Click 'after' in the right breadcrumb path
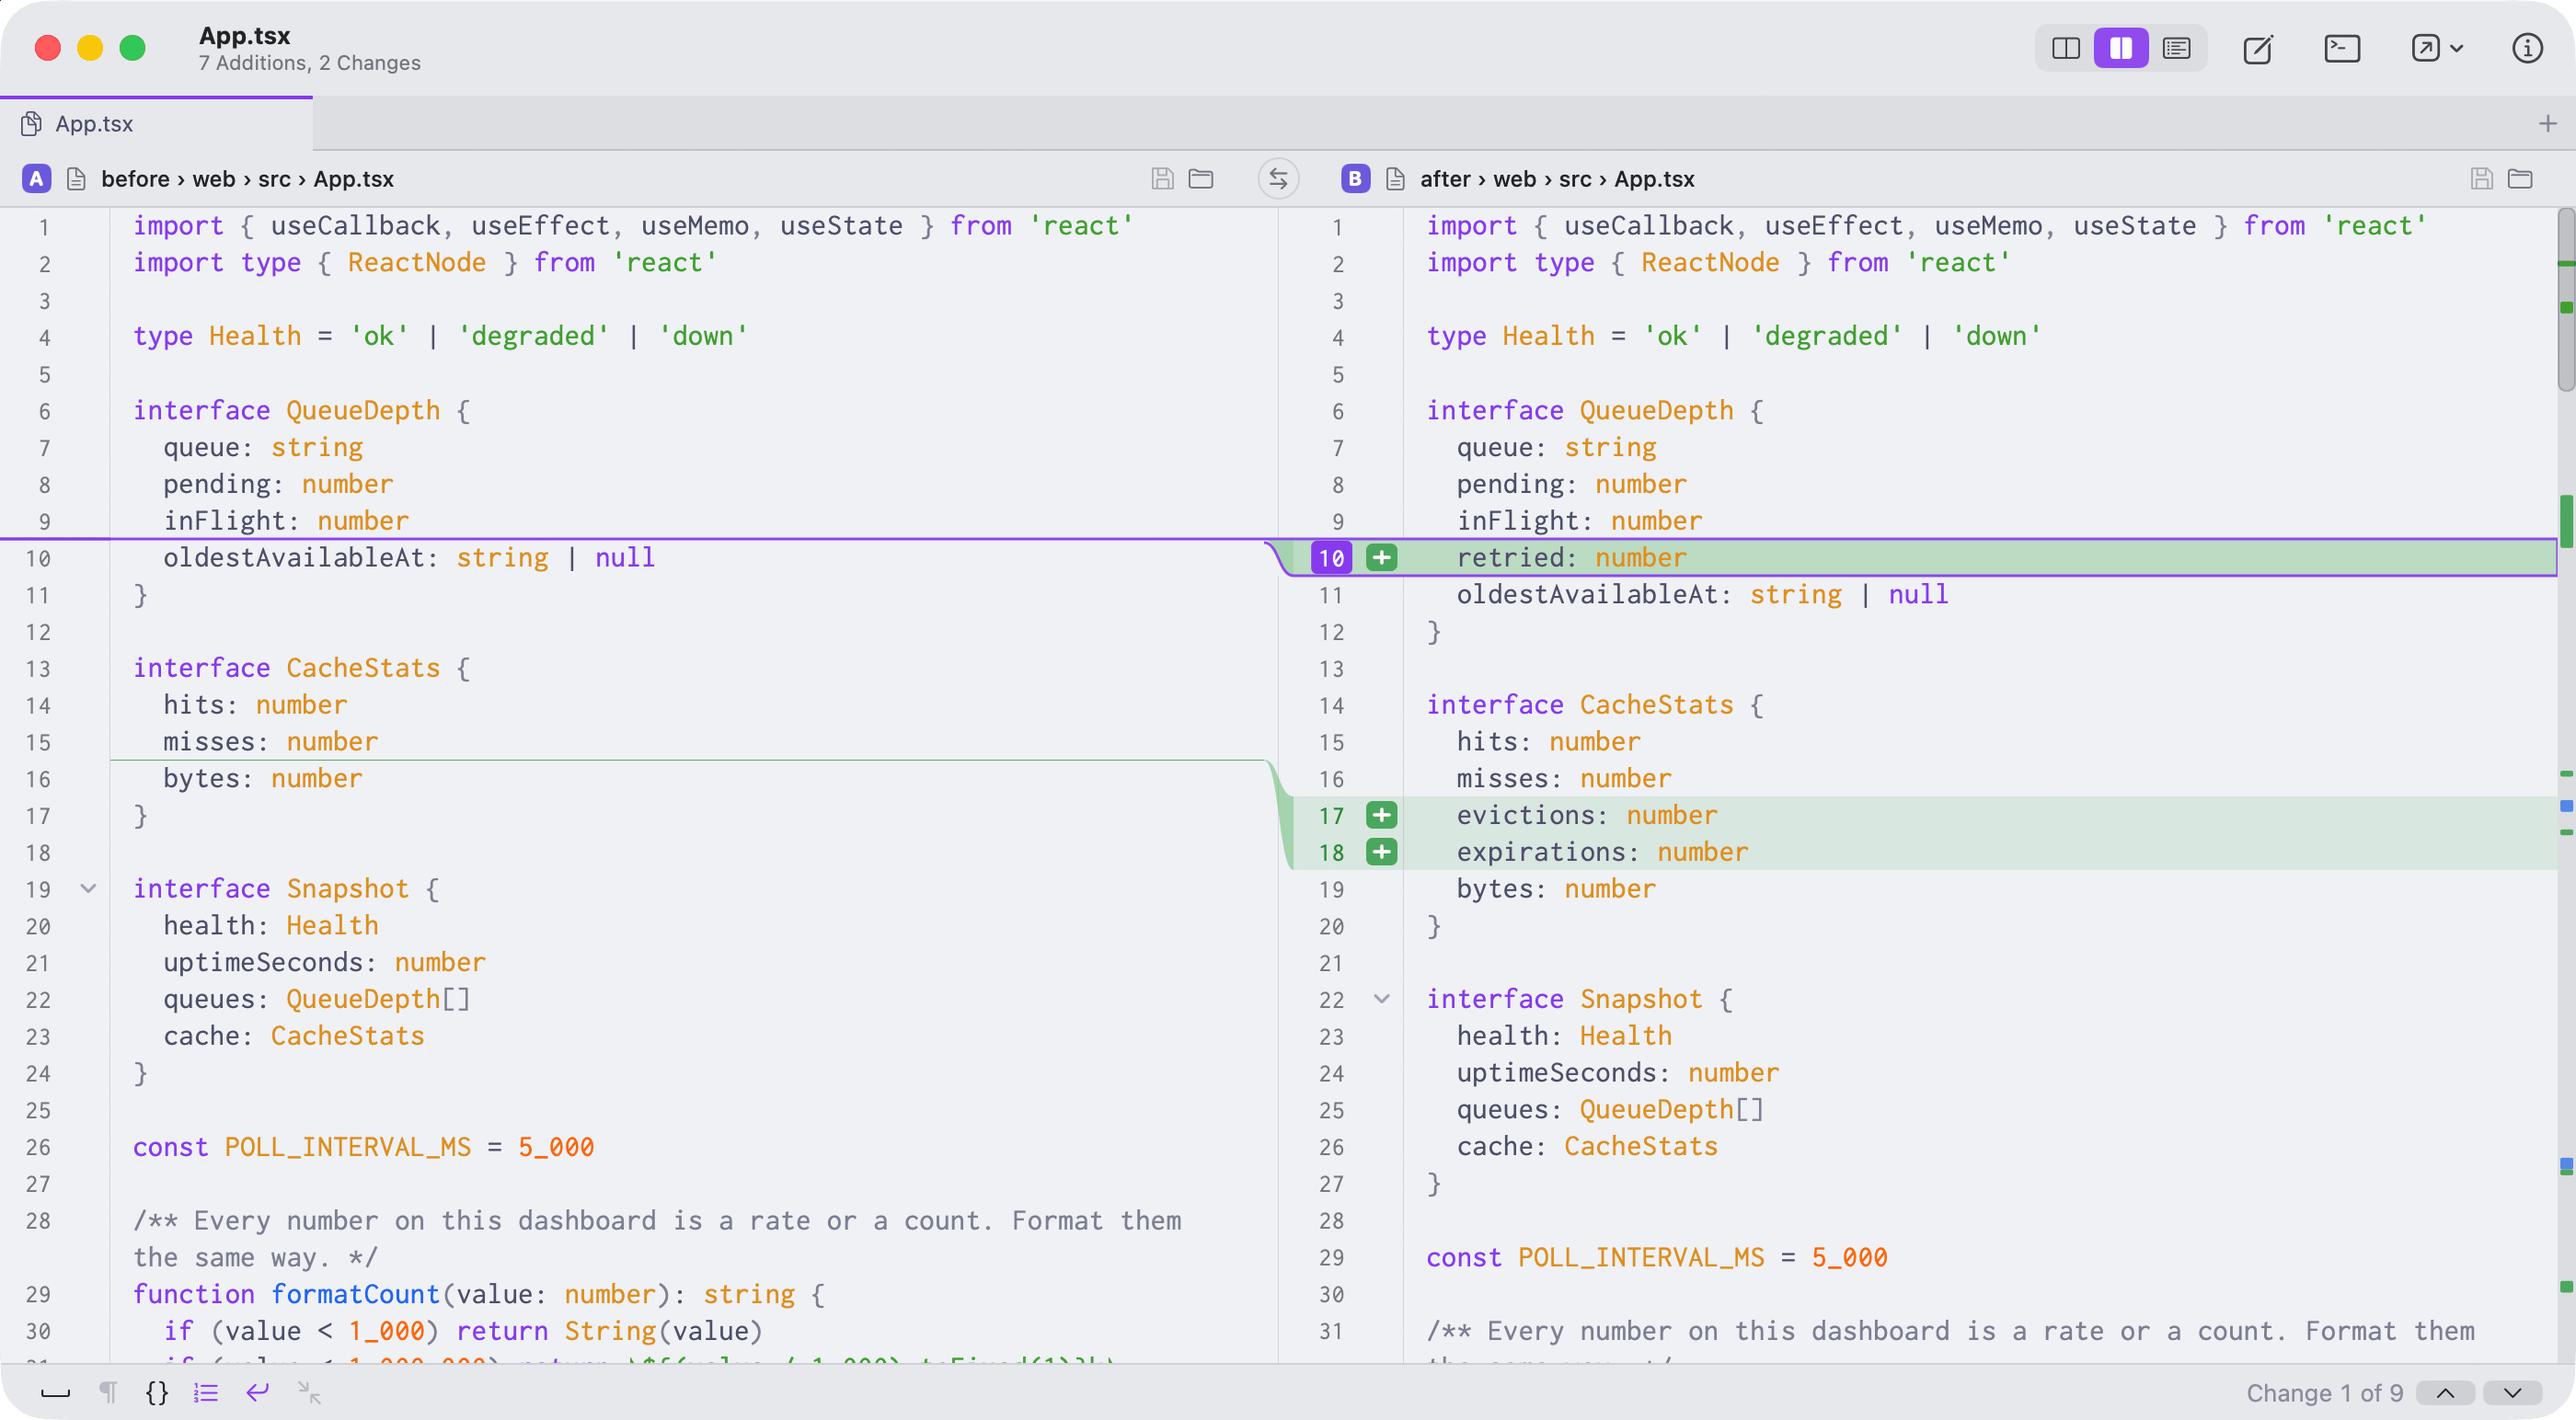2576x1420 pixels. click(x=1445, y=179)
